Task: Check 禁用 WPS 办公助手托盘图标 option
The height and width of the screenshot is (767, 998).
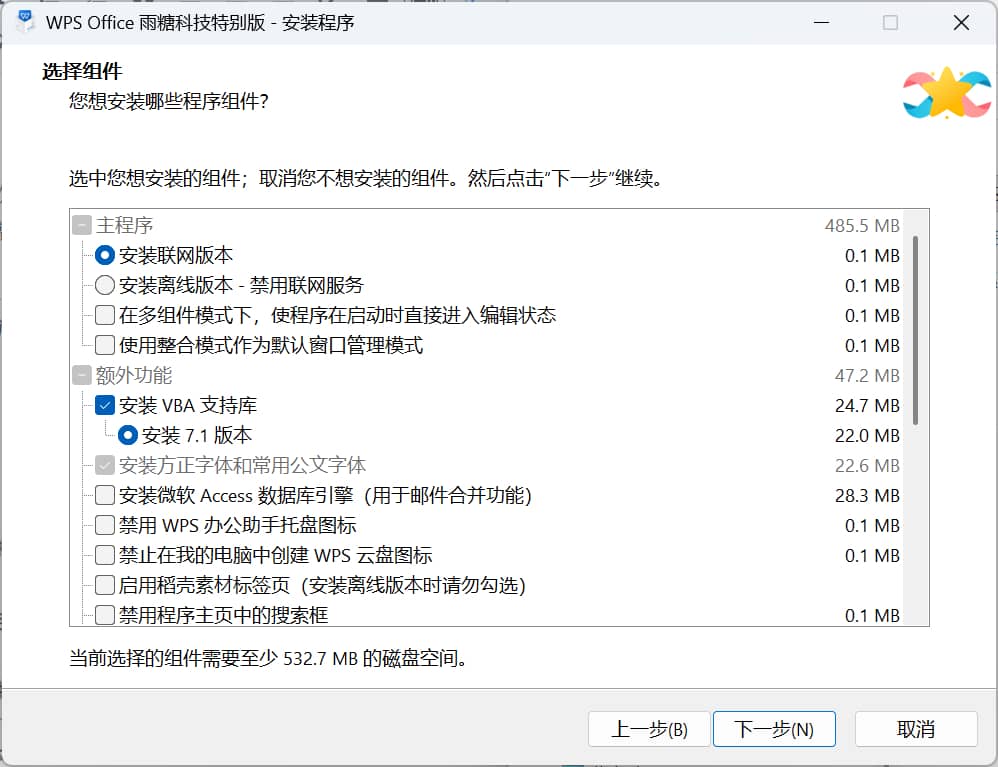Action: 104,525
